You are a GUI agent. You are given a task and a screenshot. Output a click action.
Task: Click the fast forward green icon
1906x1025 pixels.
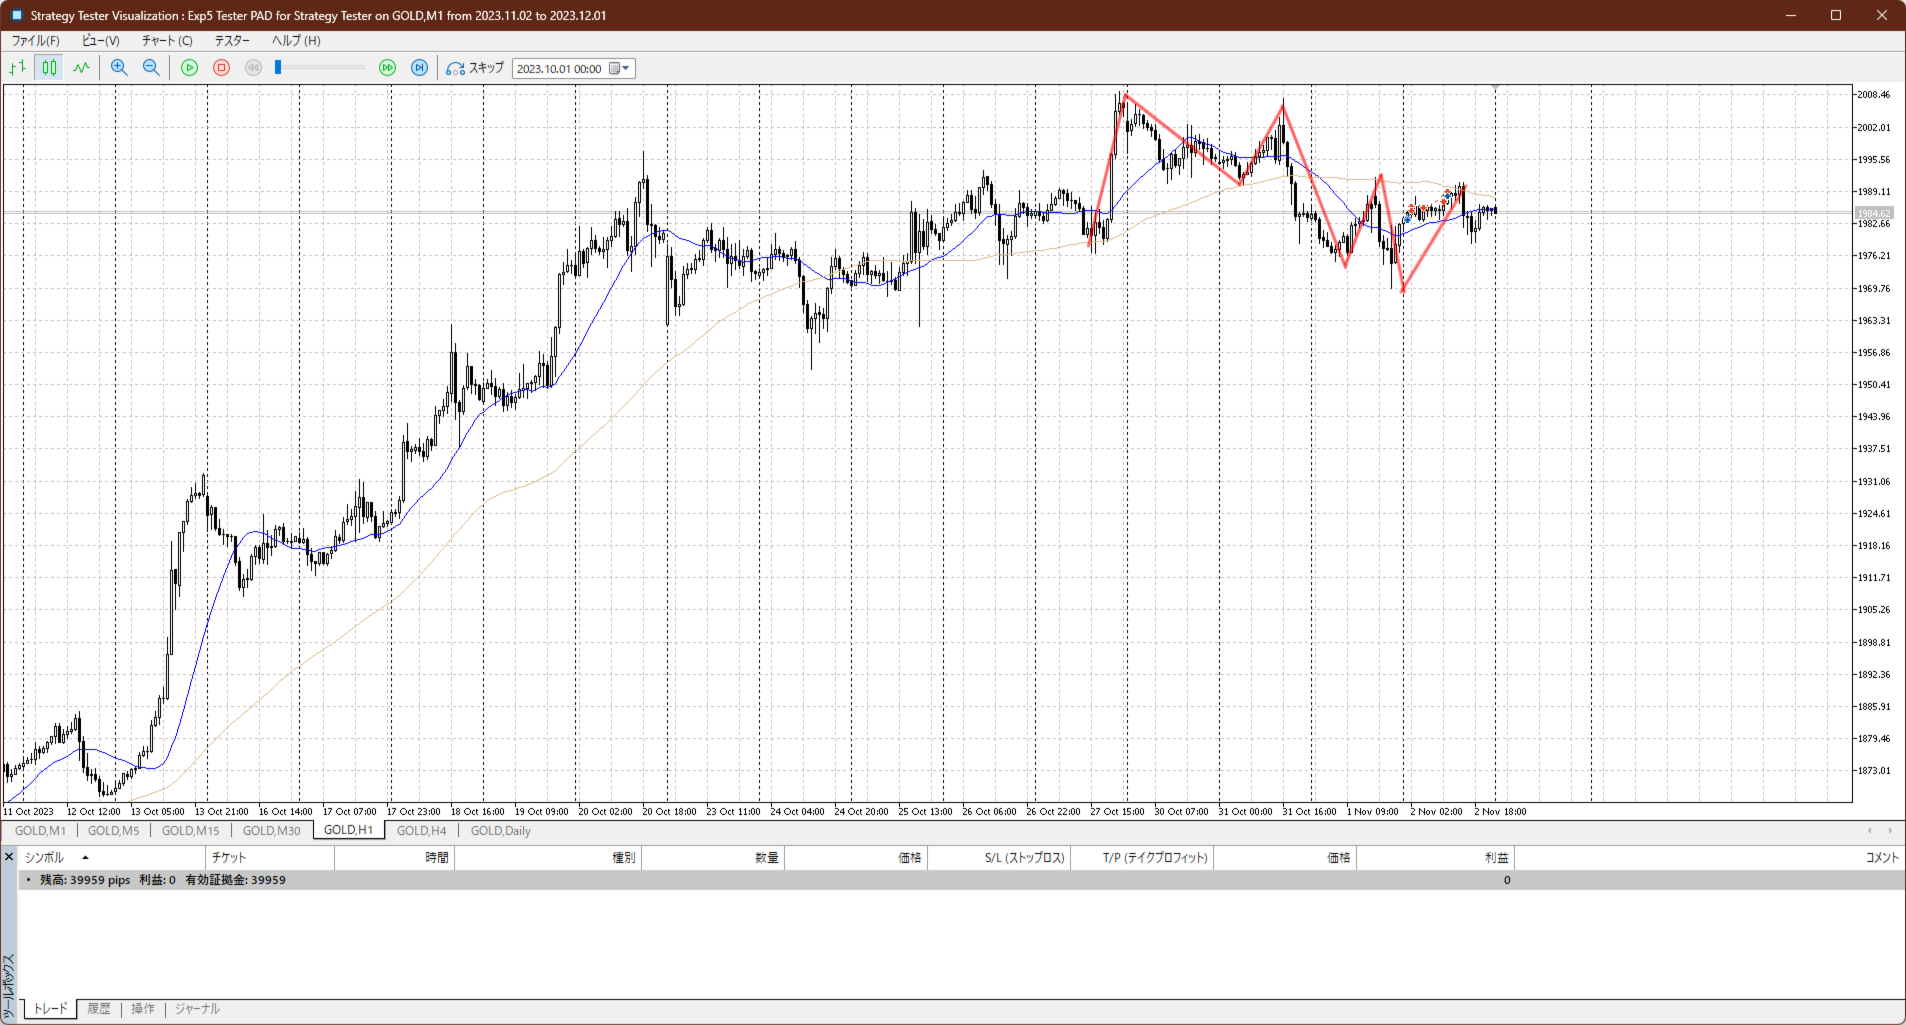point(387,68)
